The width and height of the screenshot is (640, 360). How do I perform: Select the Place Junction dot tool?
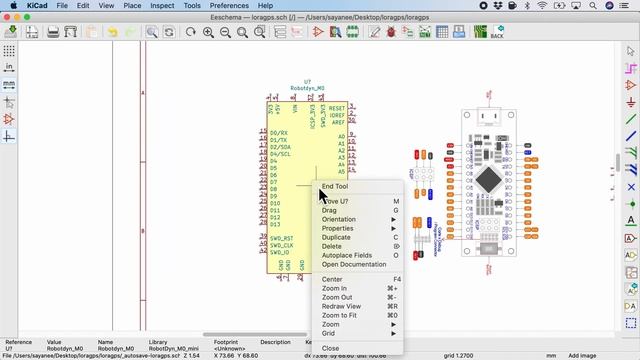point(631,204)
